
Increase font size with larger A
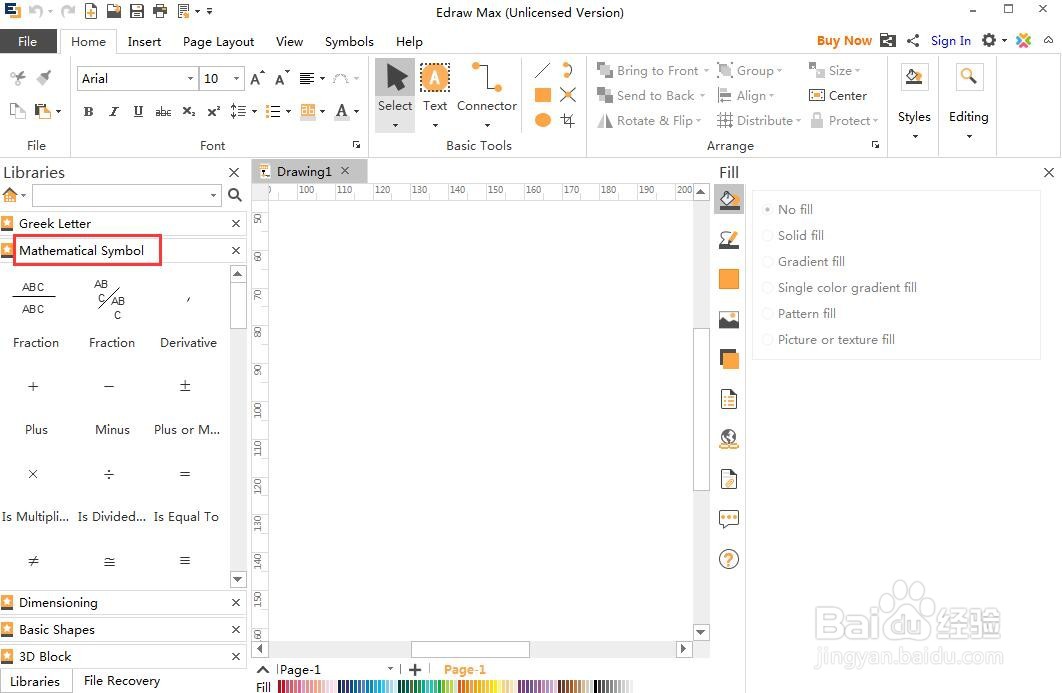click(x=257, y=79)
